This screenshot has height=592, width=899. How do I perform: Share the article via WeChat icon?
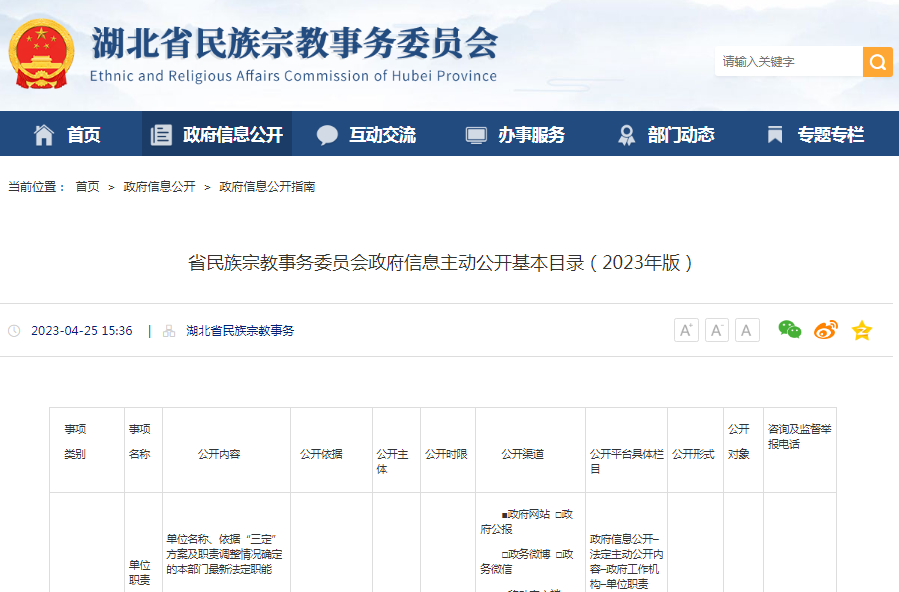790,330
